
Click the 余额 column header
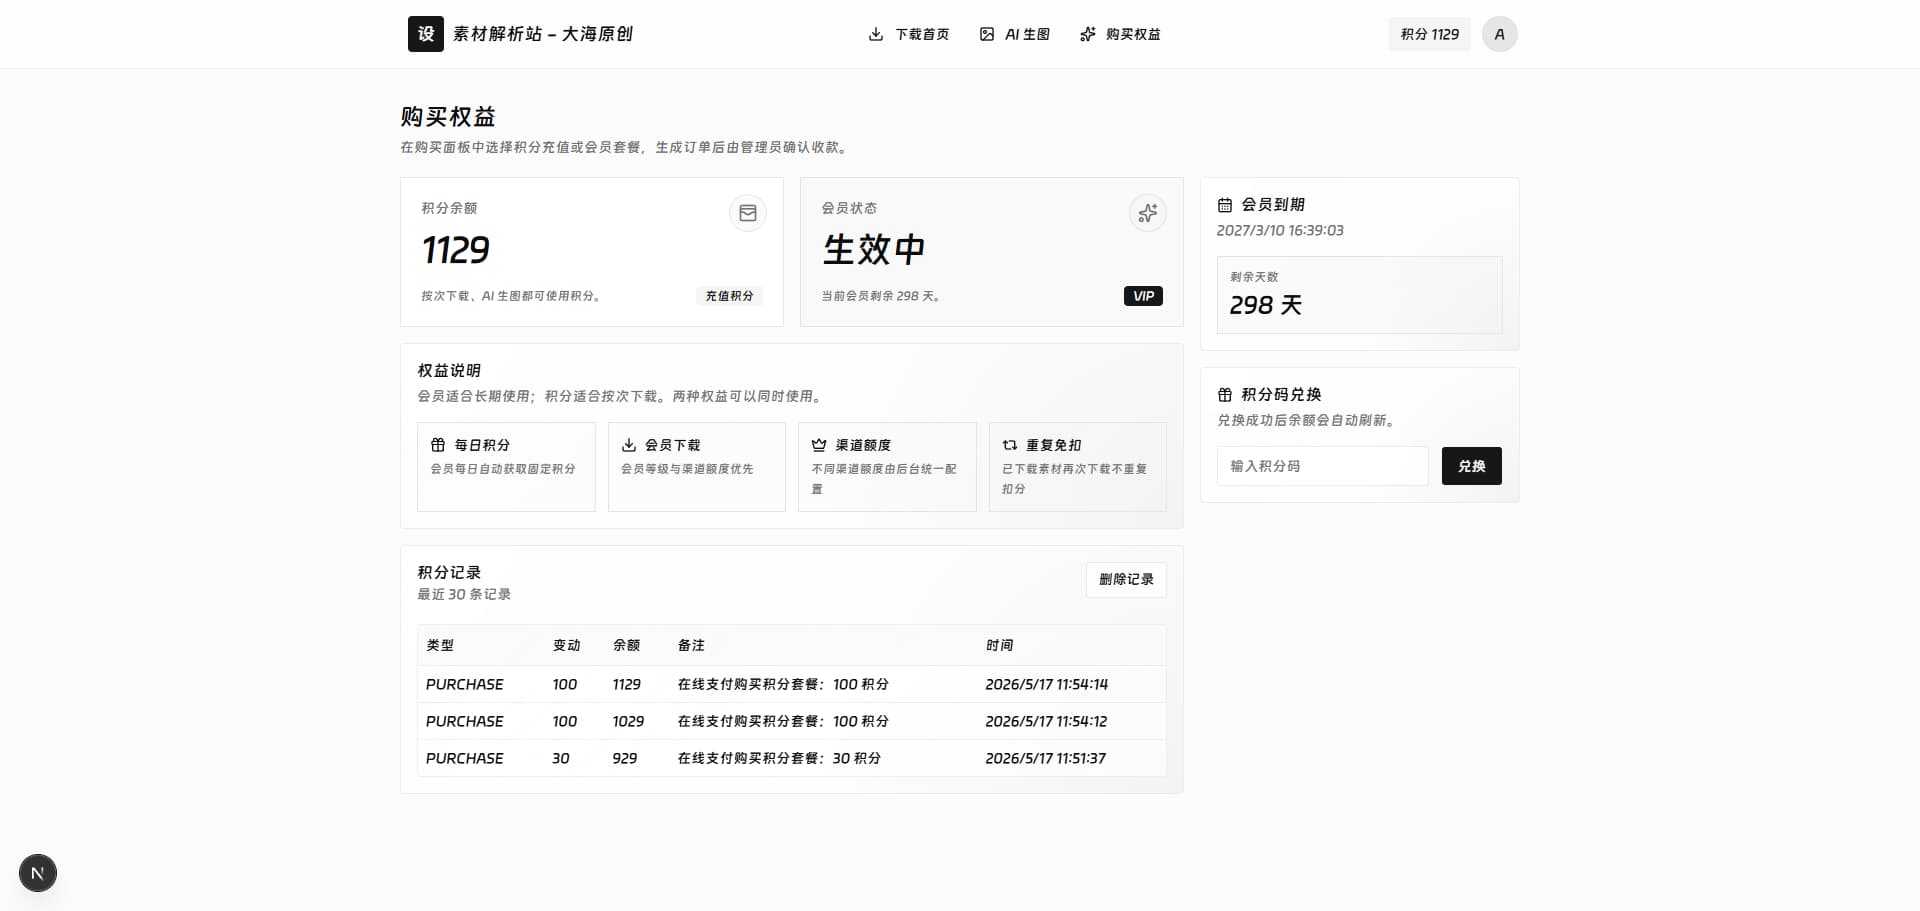point(626,646)
